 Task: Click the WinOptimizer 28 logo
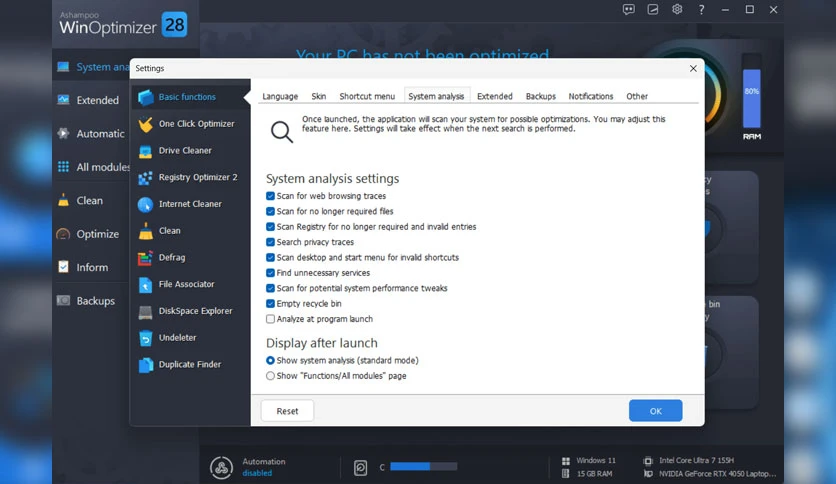(x=123, y=25)
